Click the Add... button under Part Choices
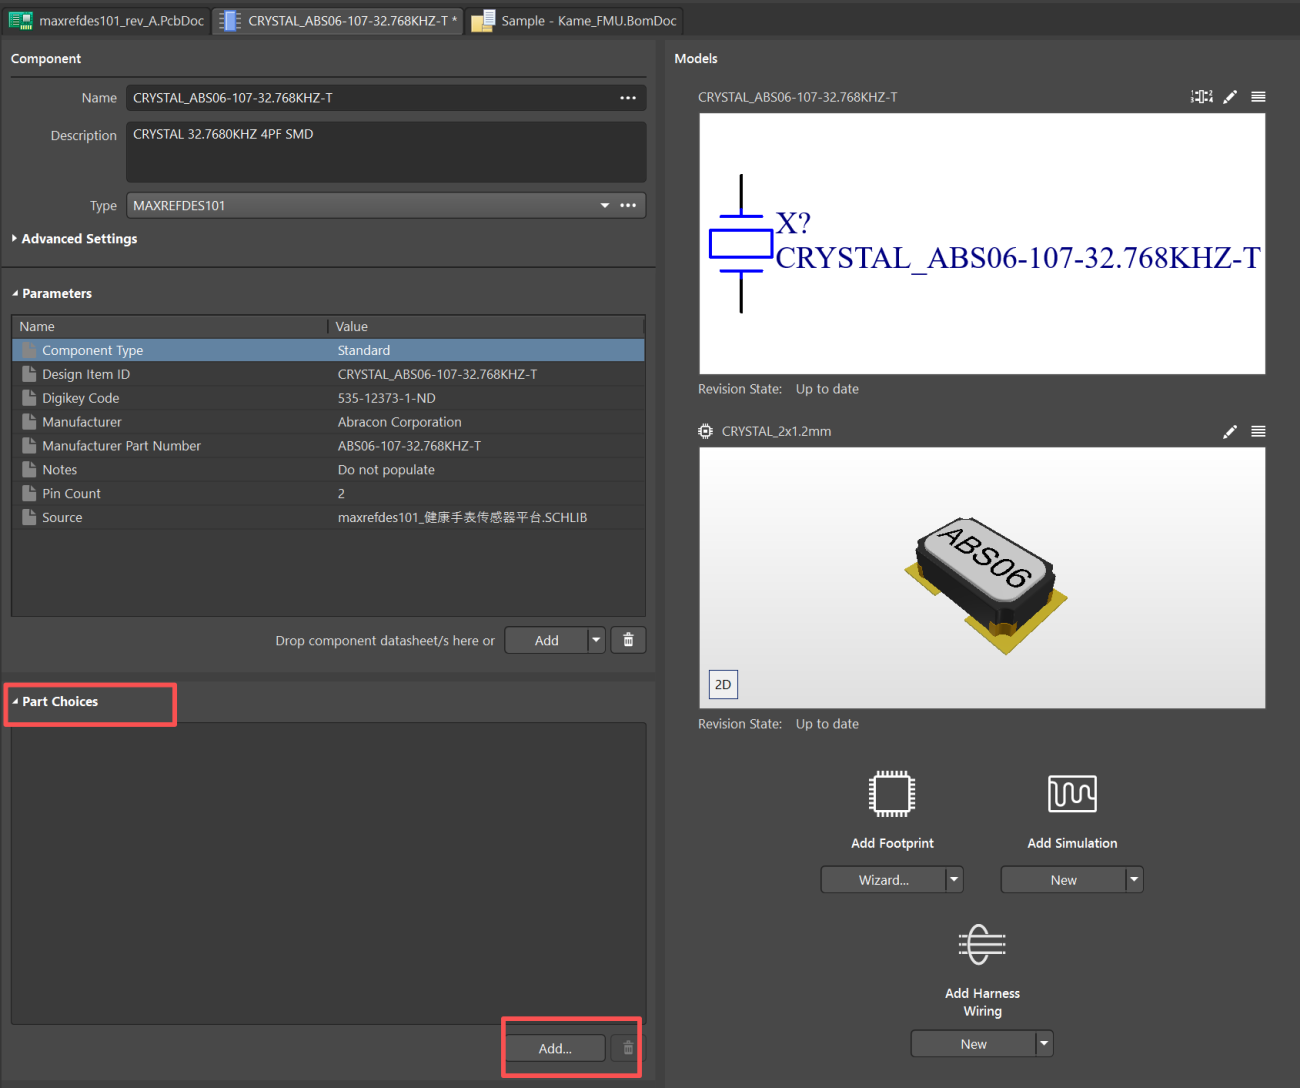The width and height of the screenshot is (1300, 1088). tap(555, 1048)
